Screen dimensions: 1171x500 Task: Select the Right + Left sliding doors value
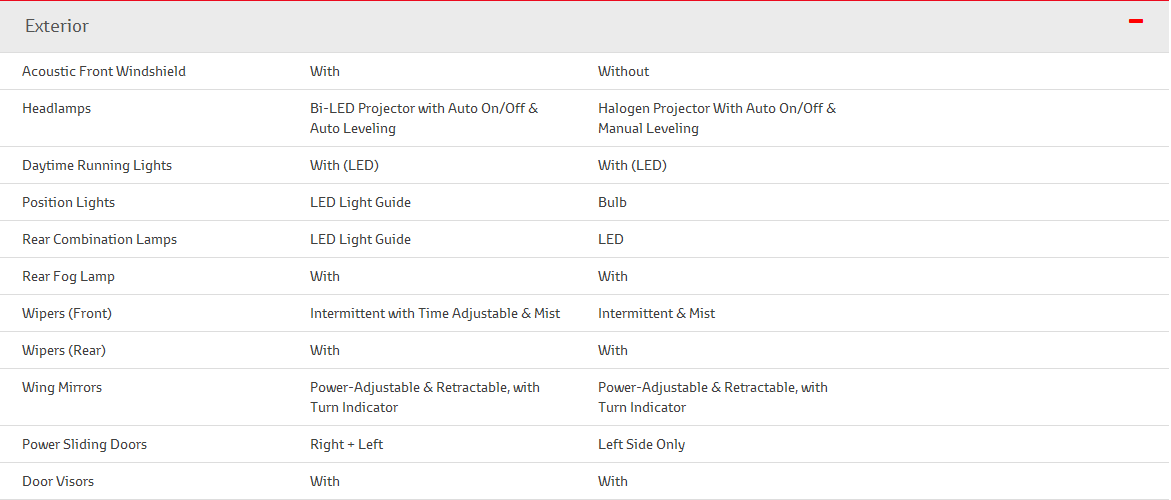tap(347, 445)
